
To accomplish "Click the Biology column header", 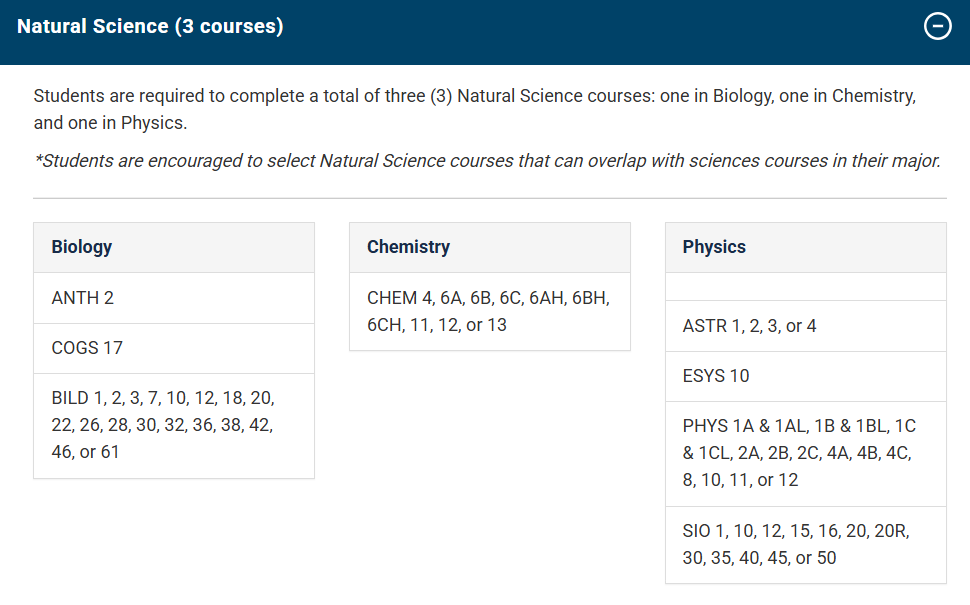I will 82,247.
